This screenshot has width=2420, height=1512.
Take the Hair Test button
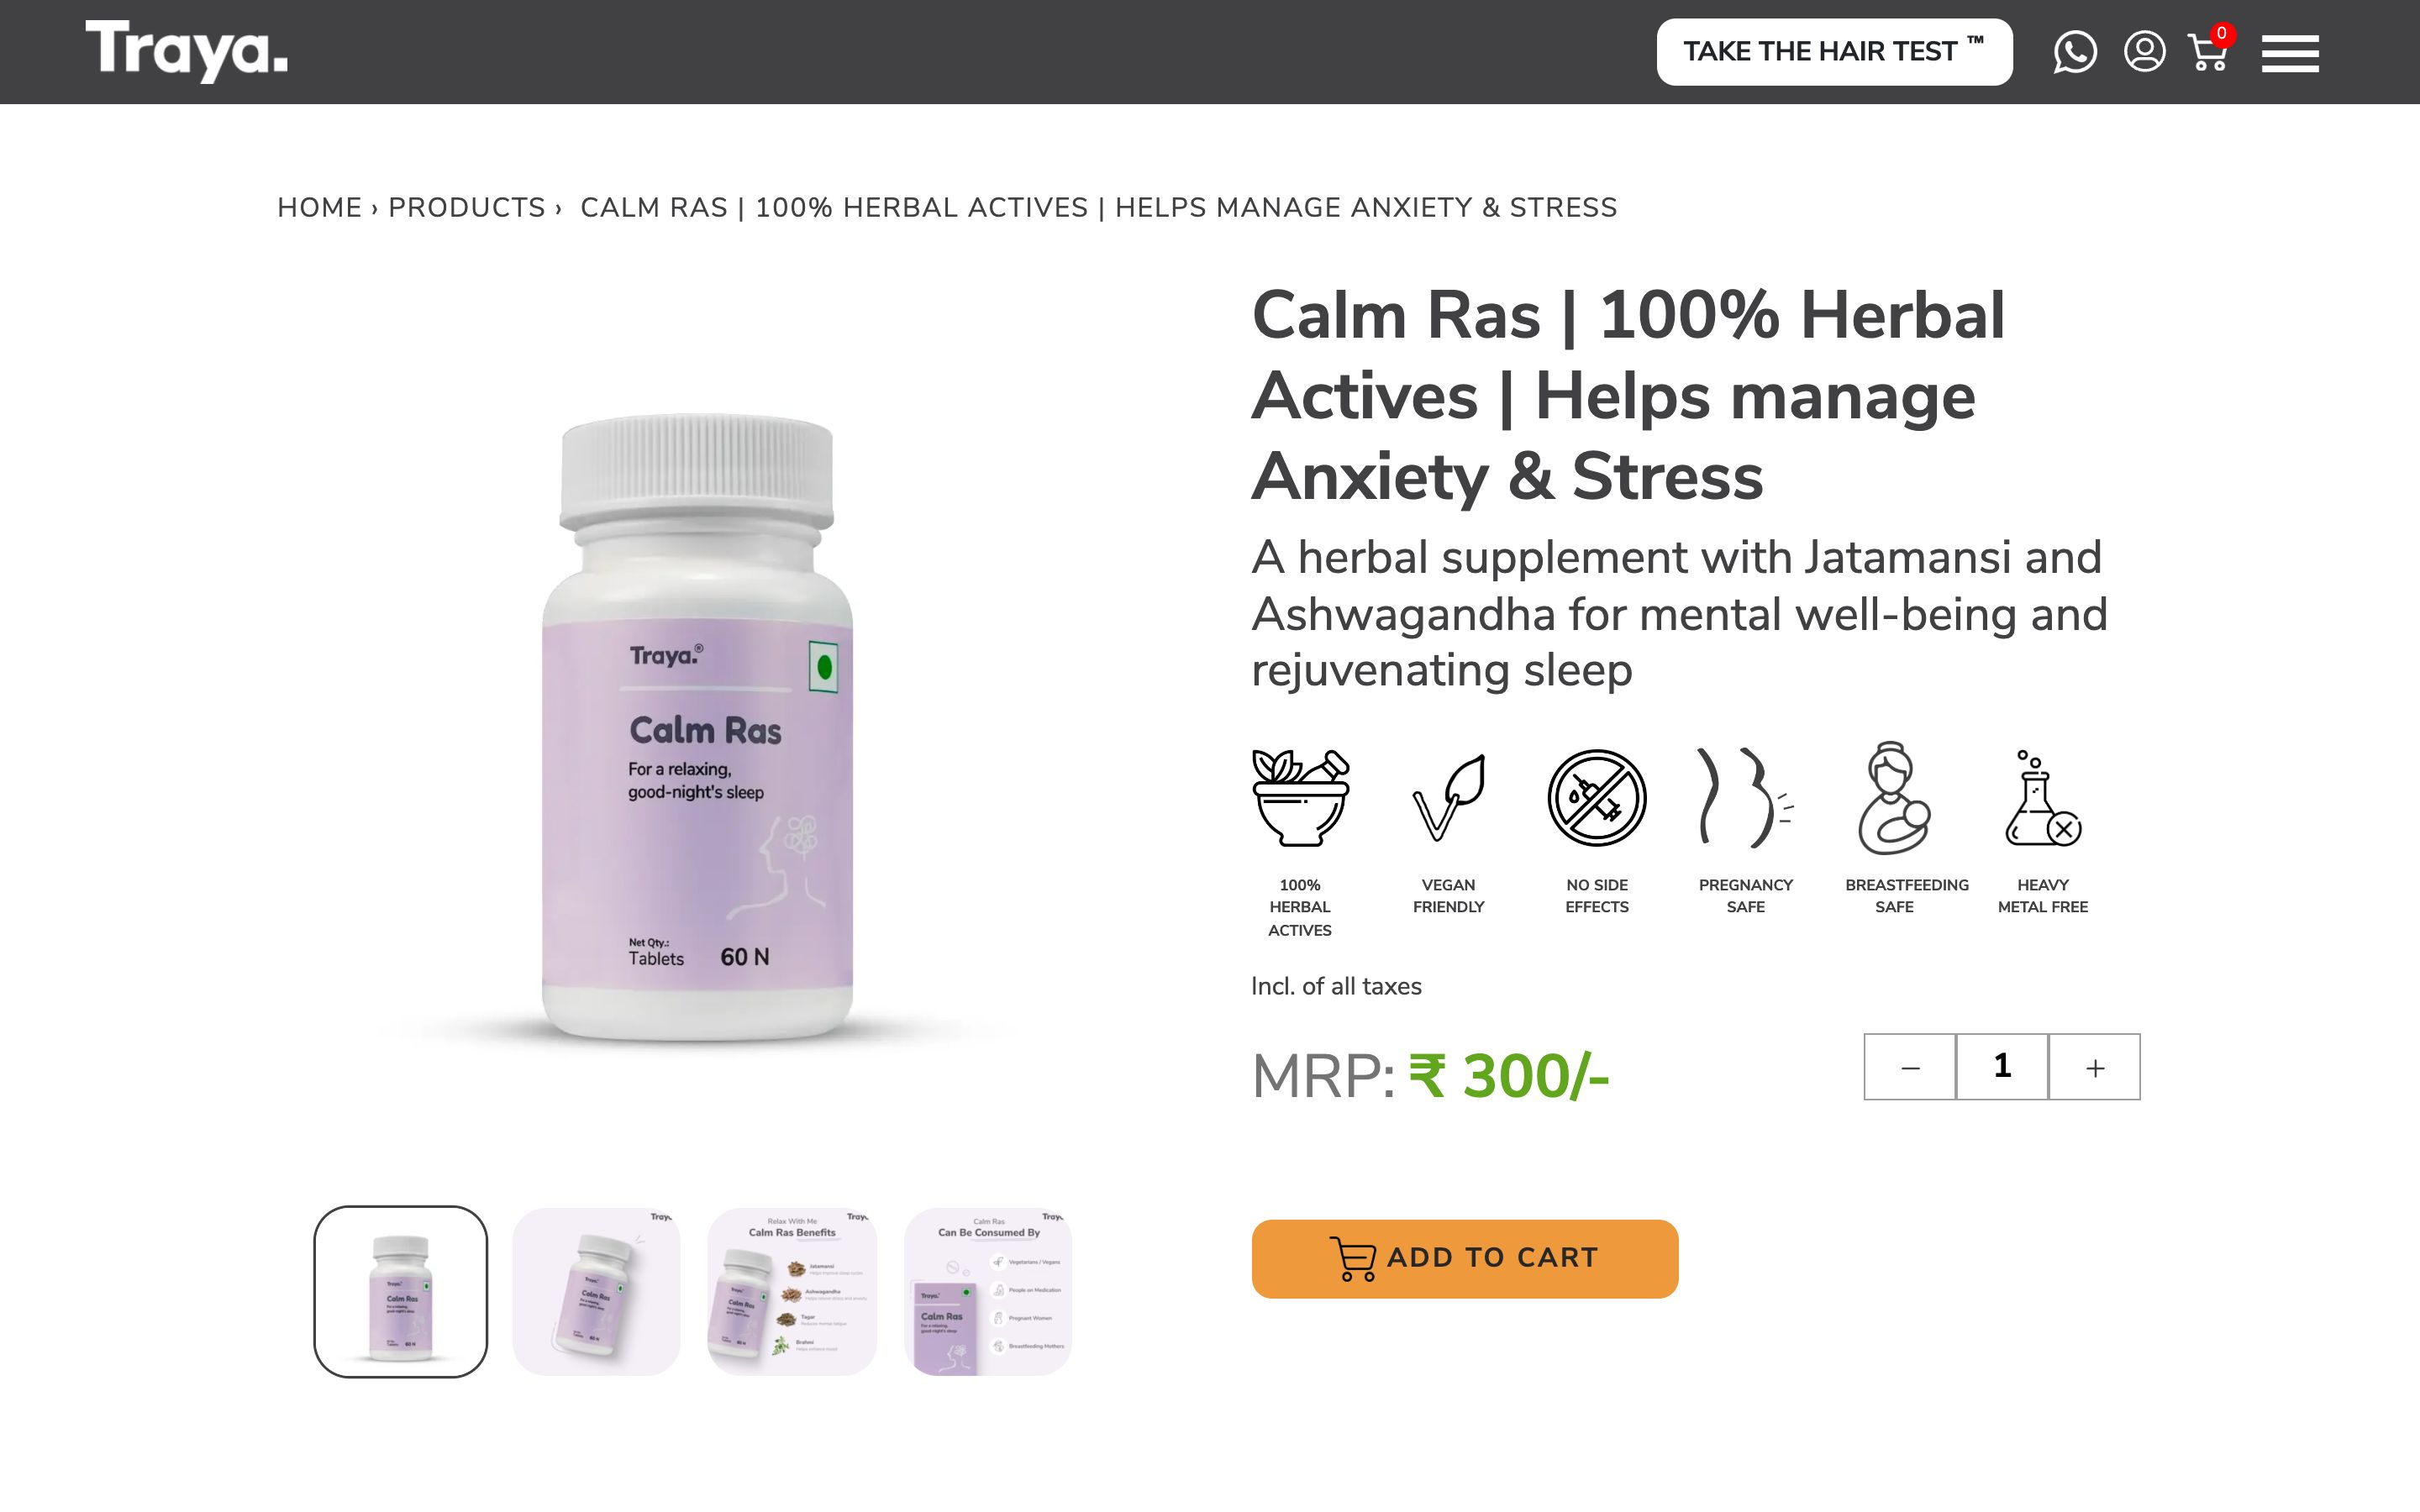[x=1834, y=52]
